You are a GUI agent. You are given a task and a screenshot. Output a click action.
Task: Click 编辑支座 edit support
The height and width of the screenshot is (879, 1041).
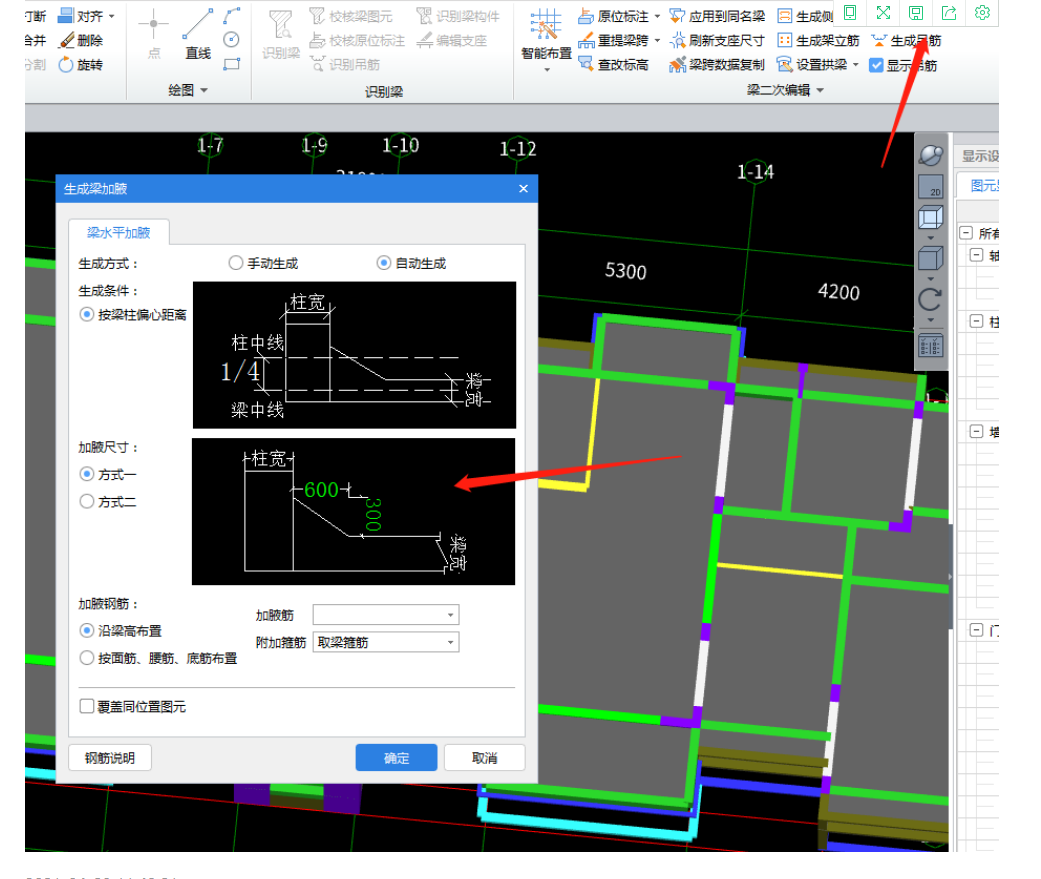point(451,40)
